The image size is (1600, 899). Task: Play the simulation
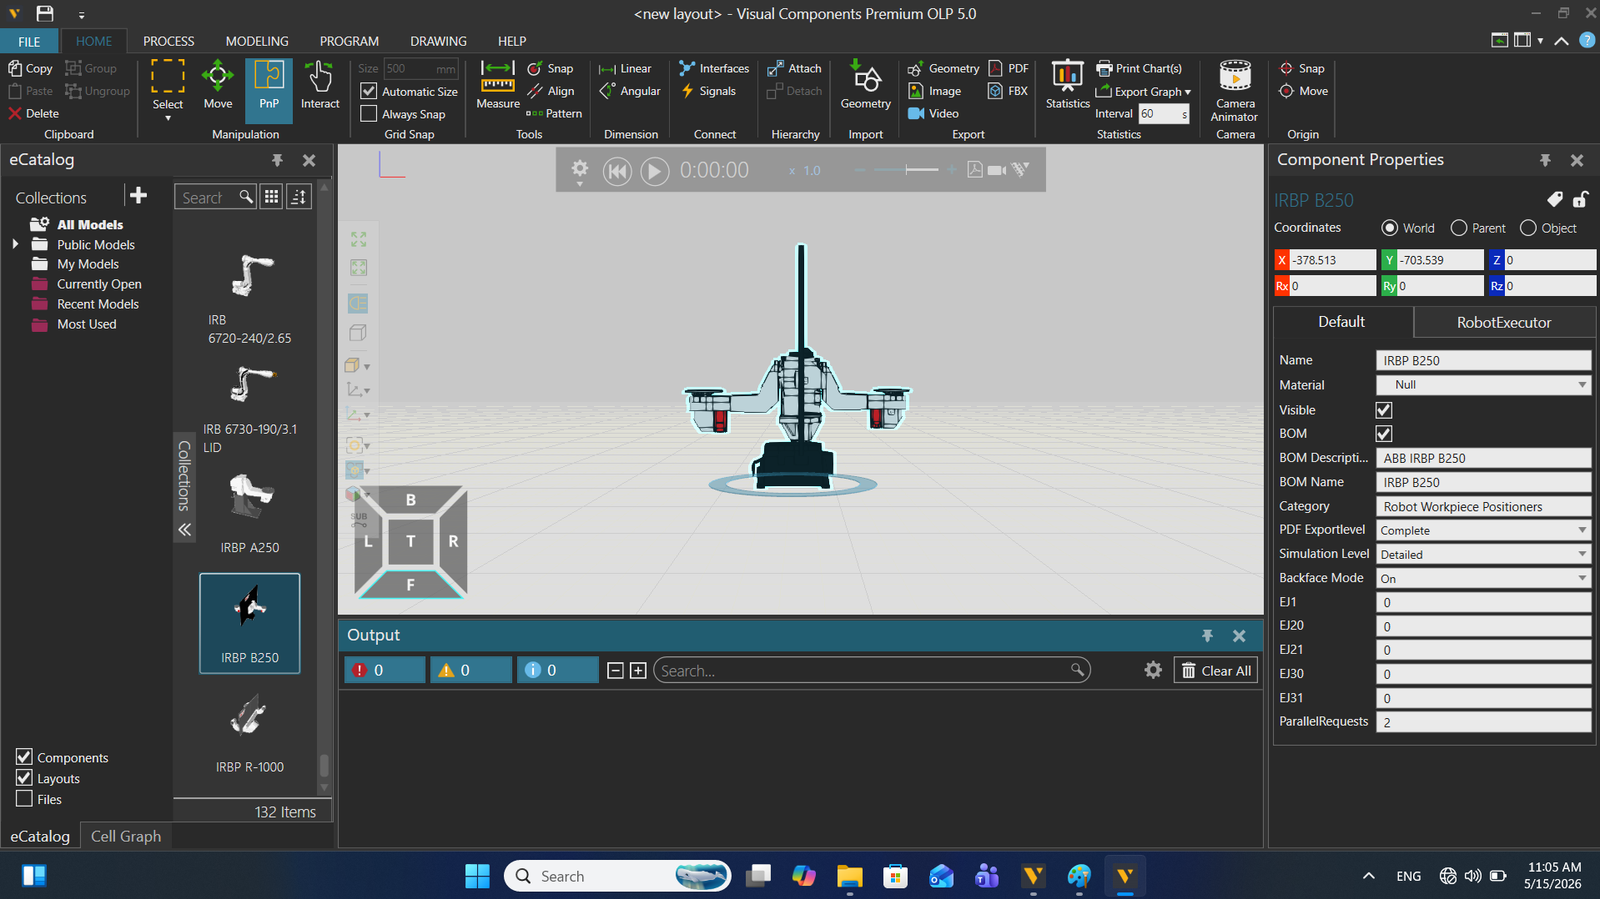[x=655, y=171]
